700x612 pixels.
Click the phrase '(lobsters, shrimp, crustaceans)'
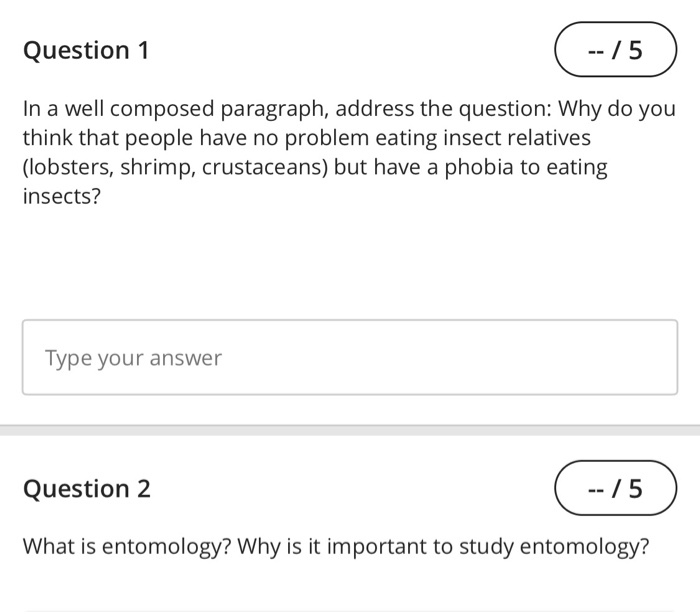(175, 167)
